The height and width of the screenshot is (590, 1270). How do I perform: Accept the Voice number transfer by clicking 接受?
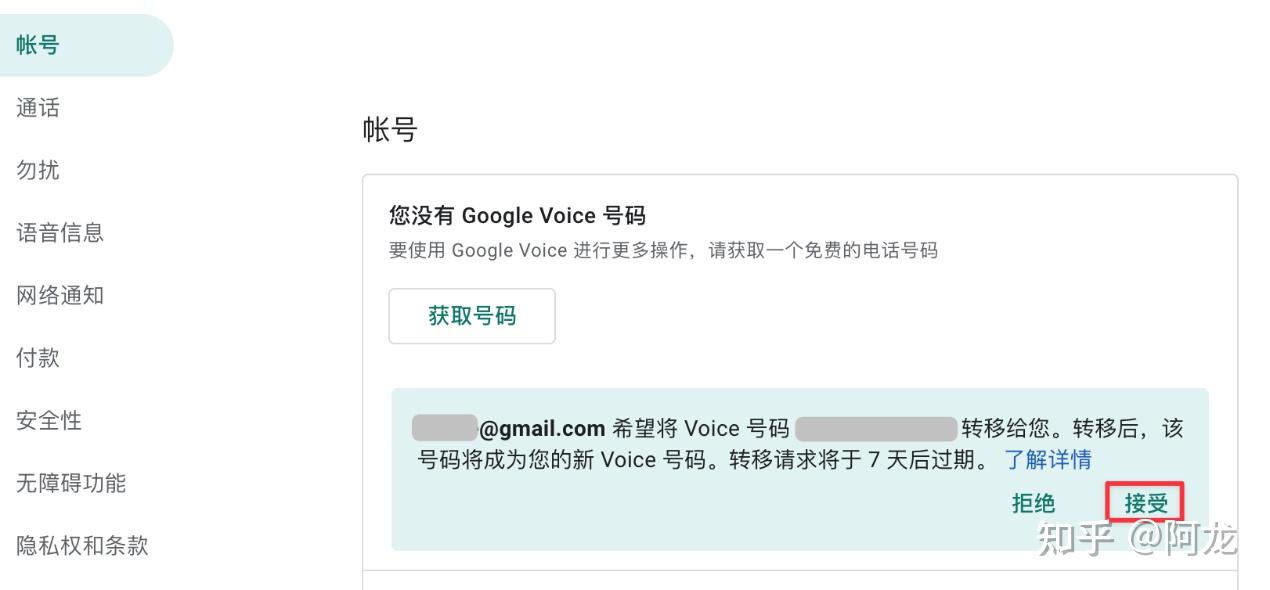tap(1144, 503)
